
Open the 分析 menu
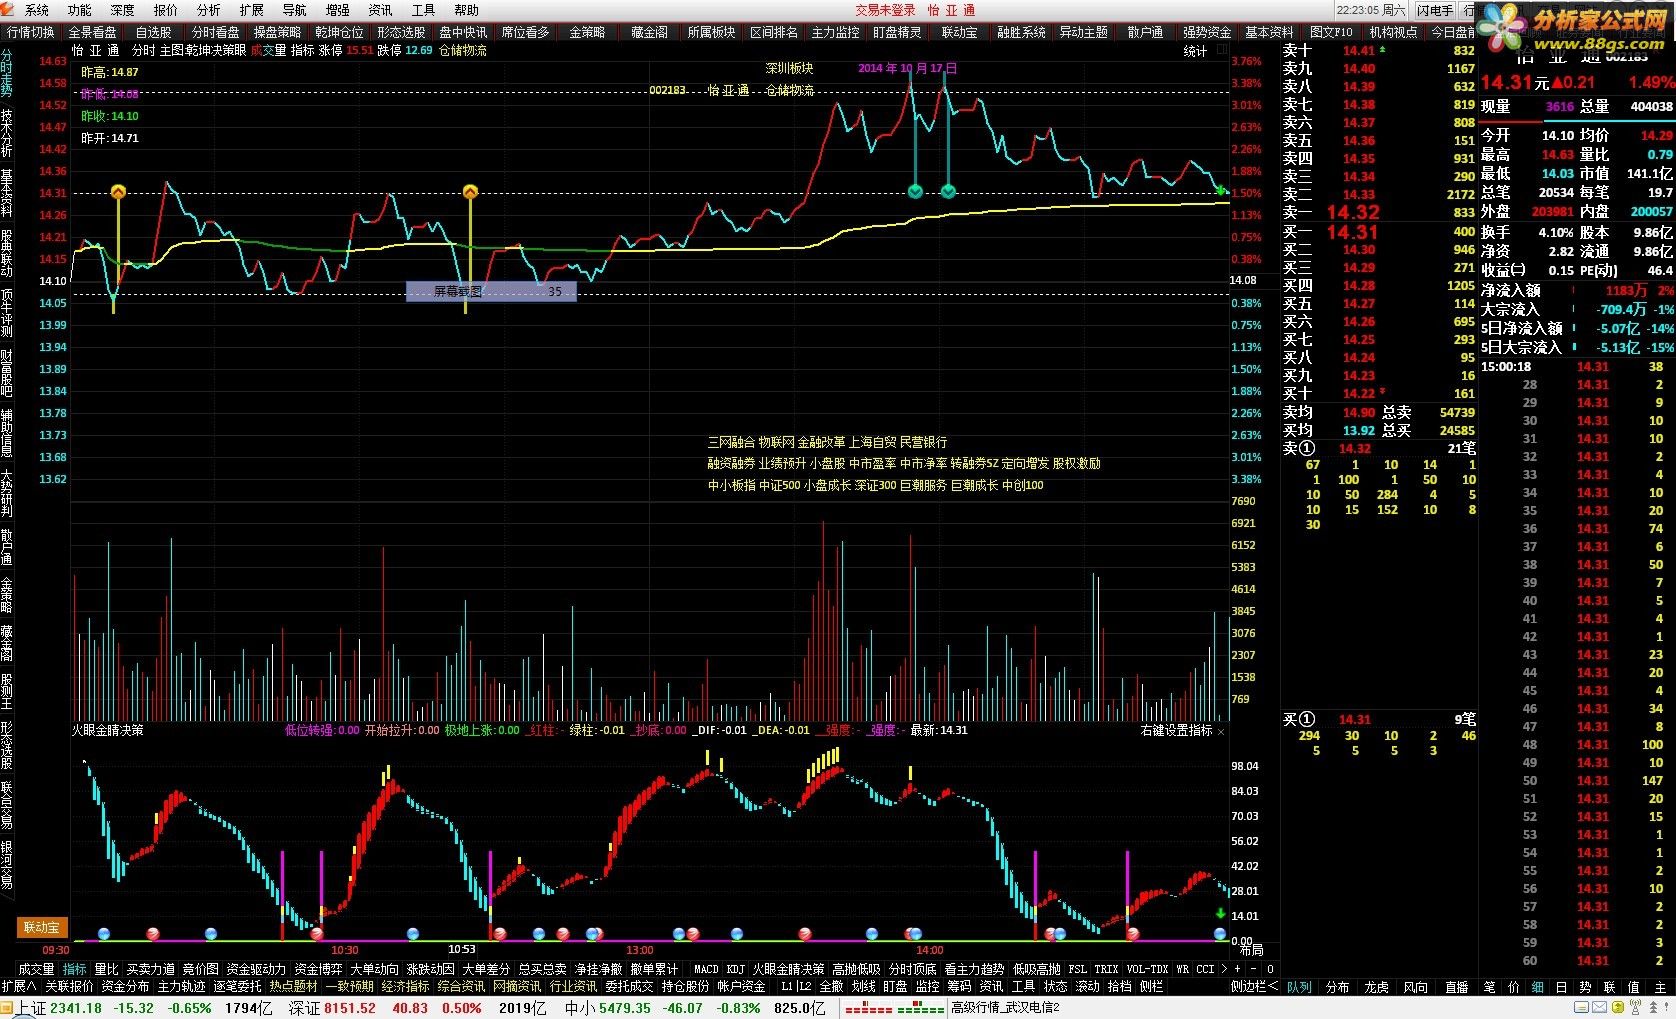click(x=208, y=10)
